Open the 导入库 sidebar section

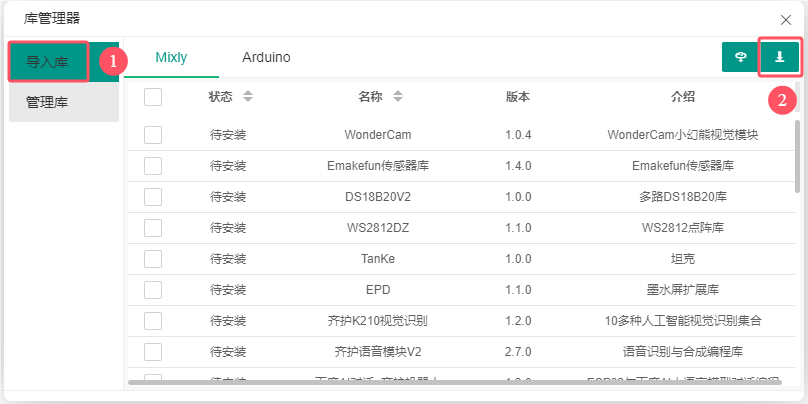(x=47, y=62)
